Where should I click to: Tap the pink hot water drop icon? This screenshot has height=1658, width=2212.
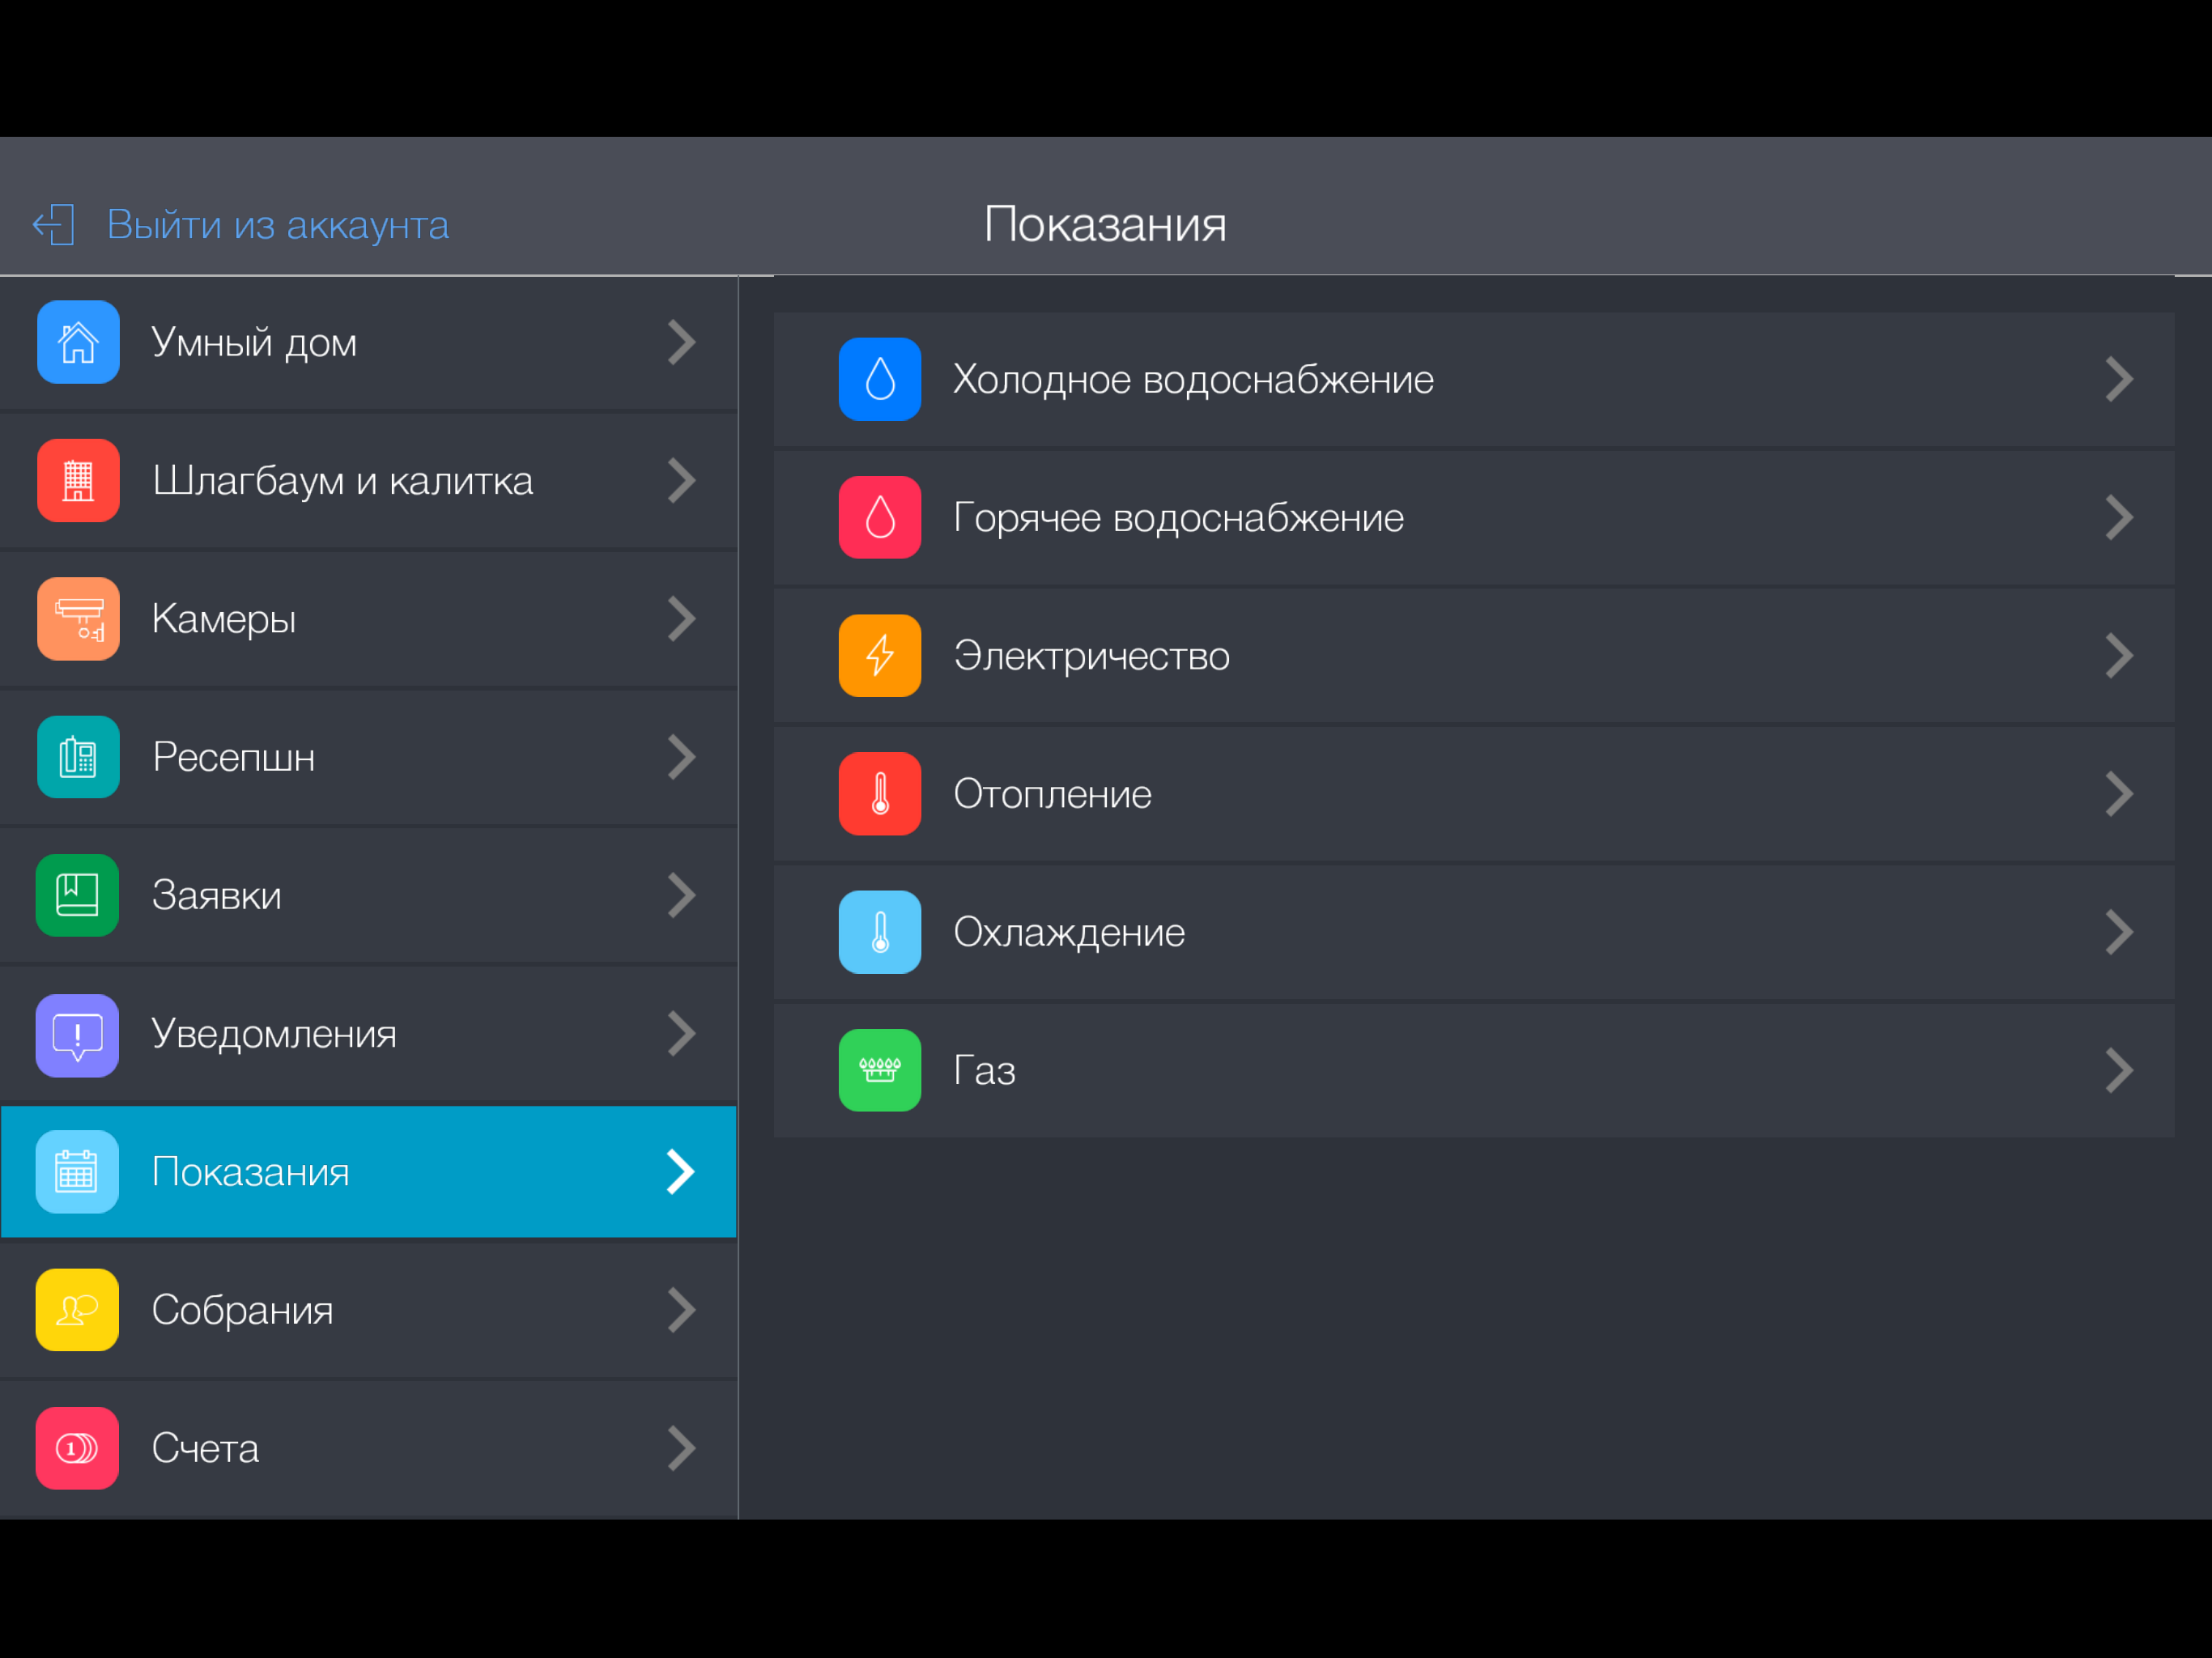880,517
